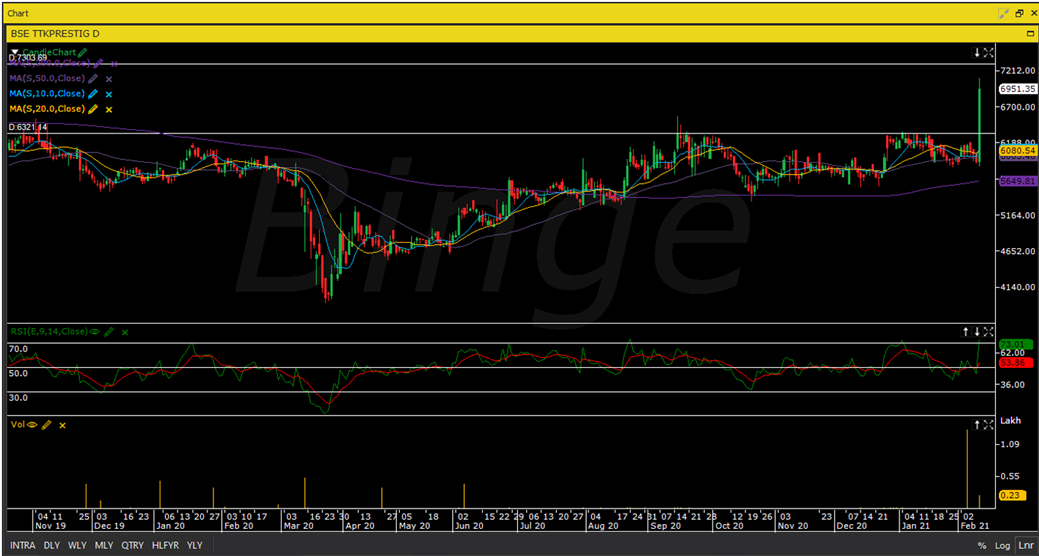Edit the CandleChart settings with pencil icon
The height and width of the screenshot is (556, 1039).
82,52
